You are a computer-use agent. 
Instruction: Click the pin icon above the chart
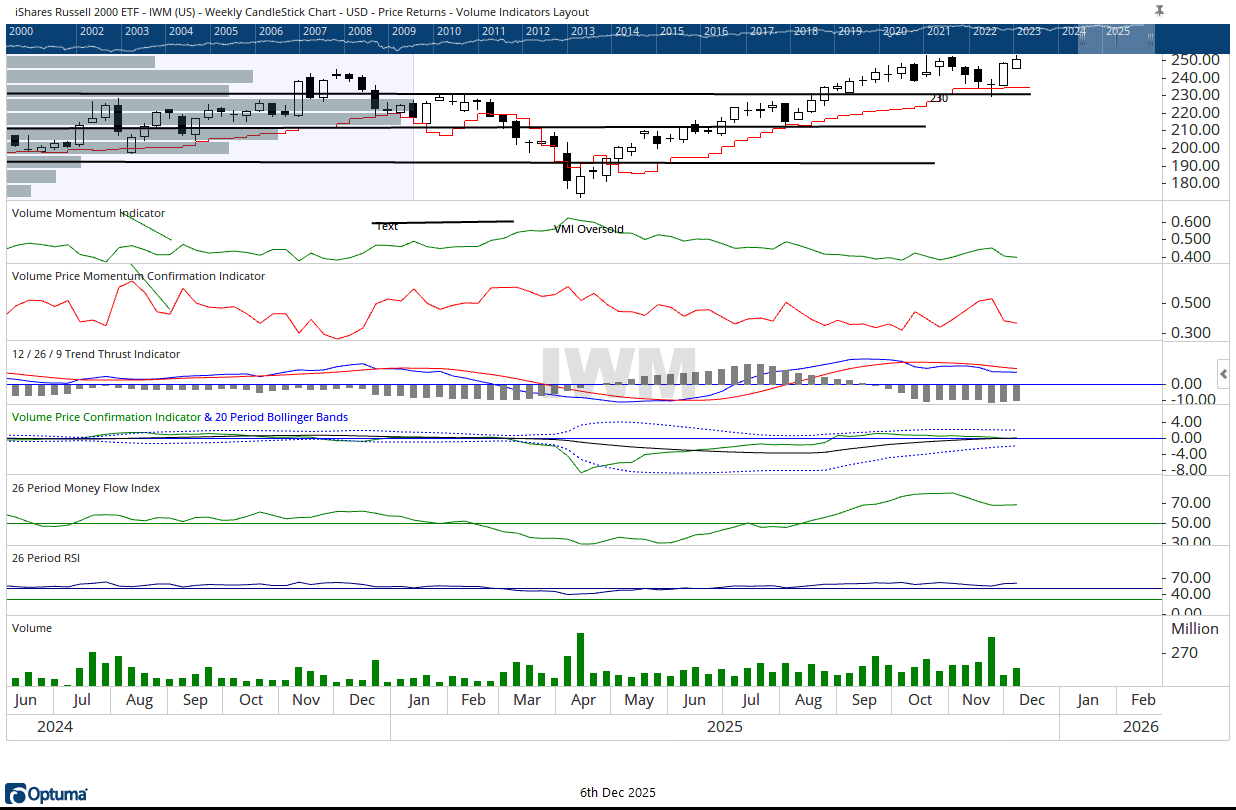pos(1159,10)
